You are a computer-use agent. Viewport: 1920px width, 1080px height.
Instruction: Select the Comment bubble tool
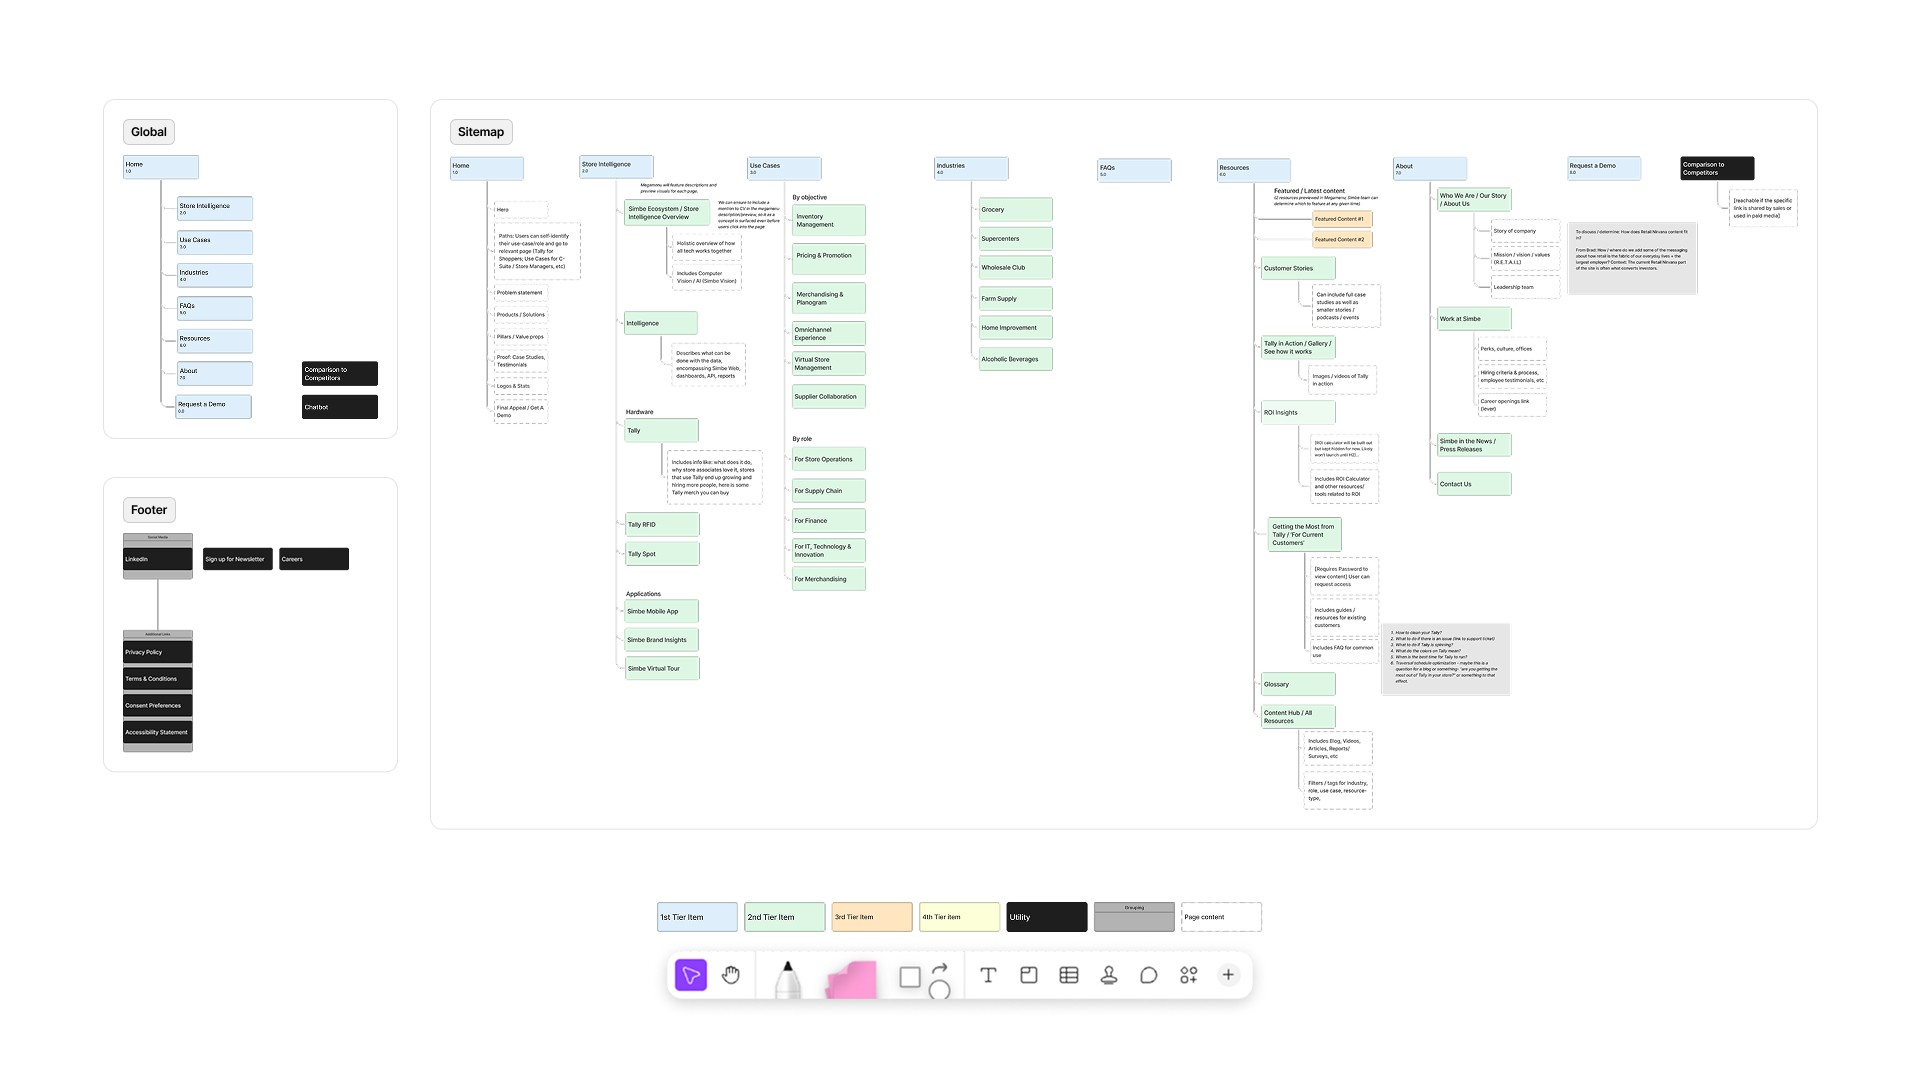coord(1148,975)
